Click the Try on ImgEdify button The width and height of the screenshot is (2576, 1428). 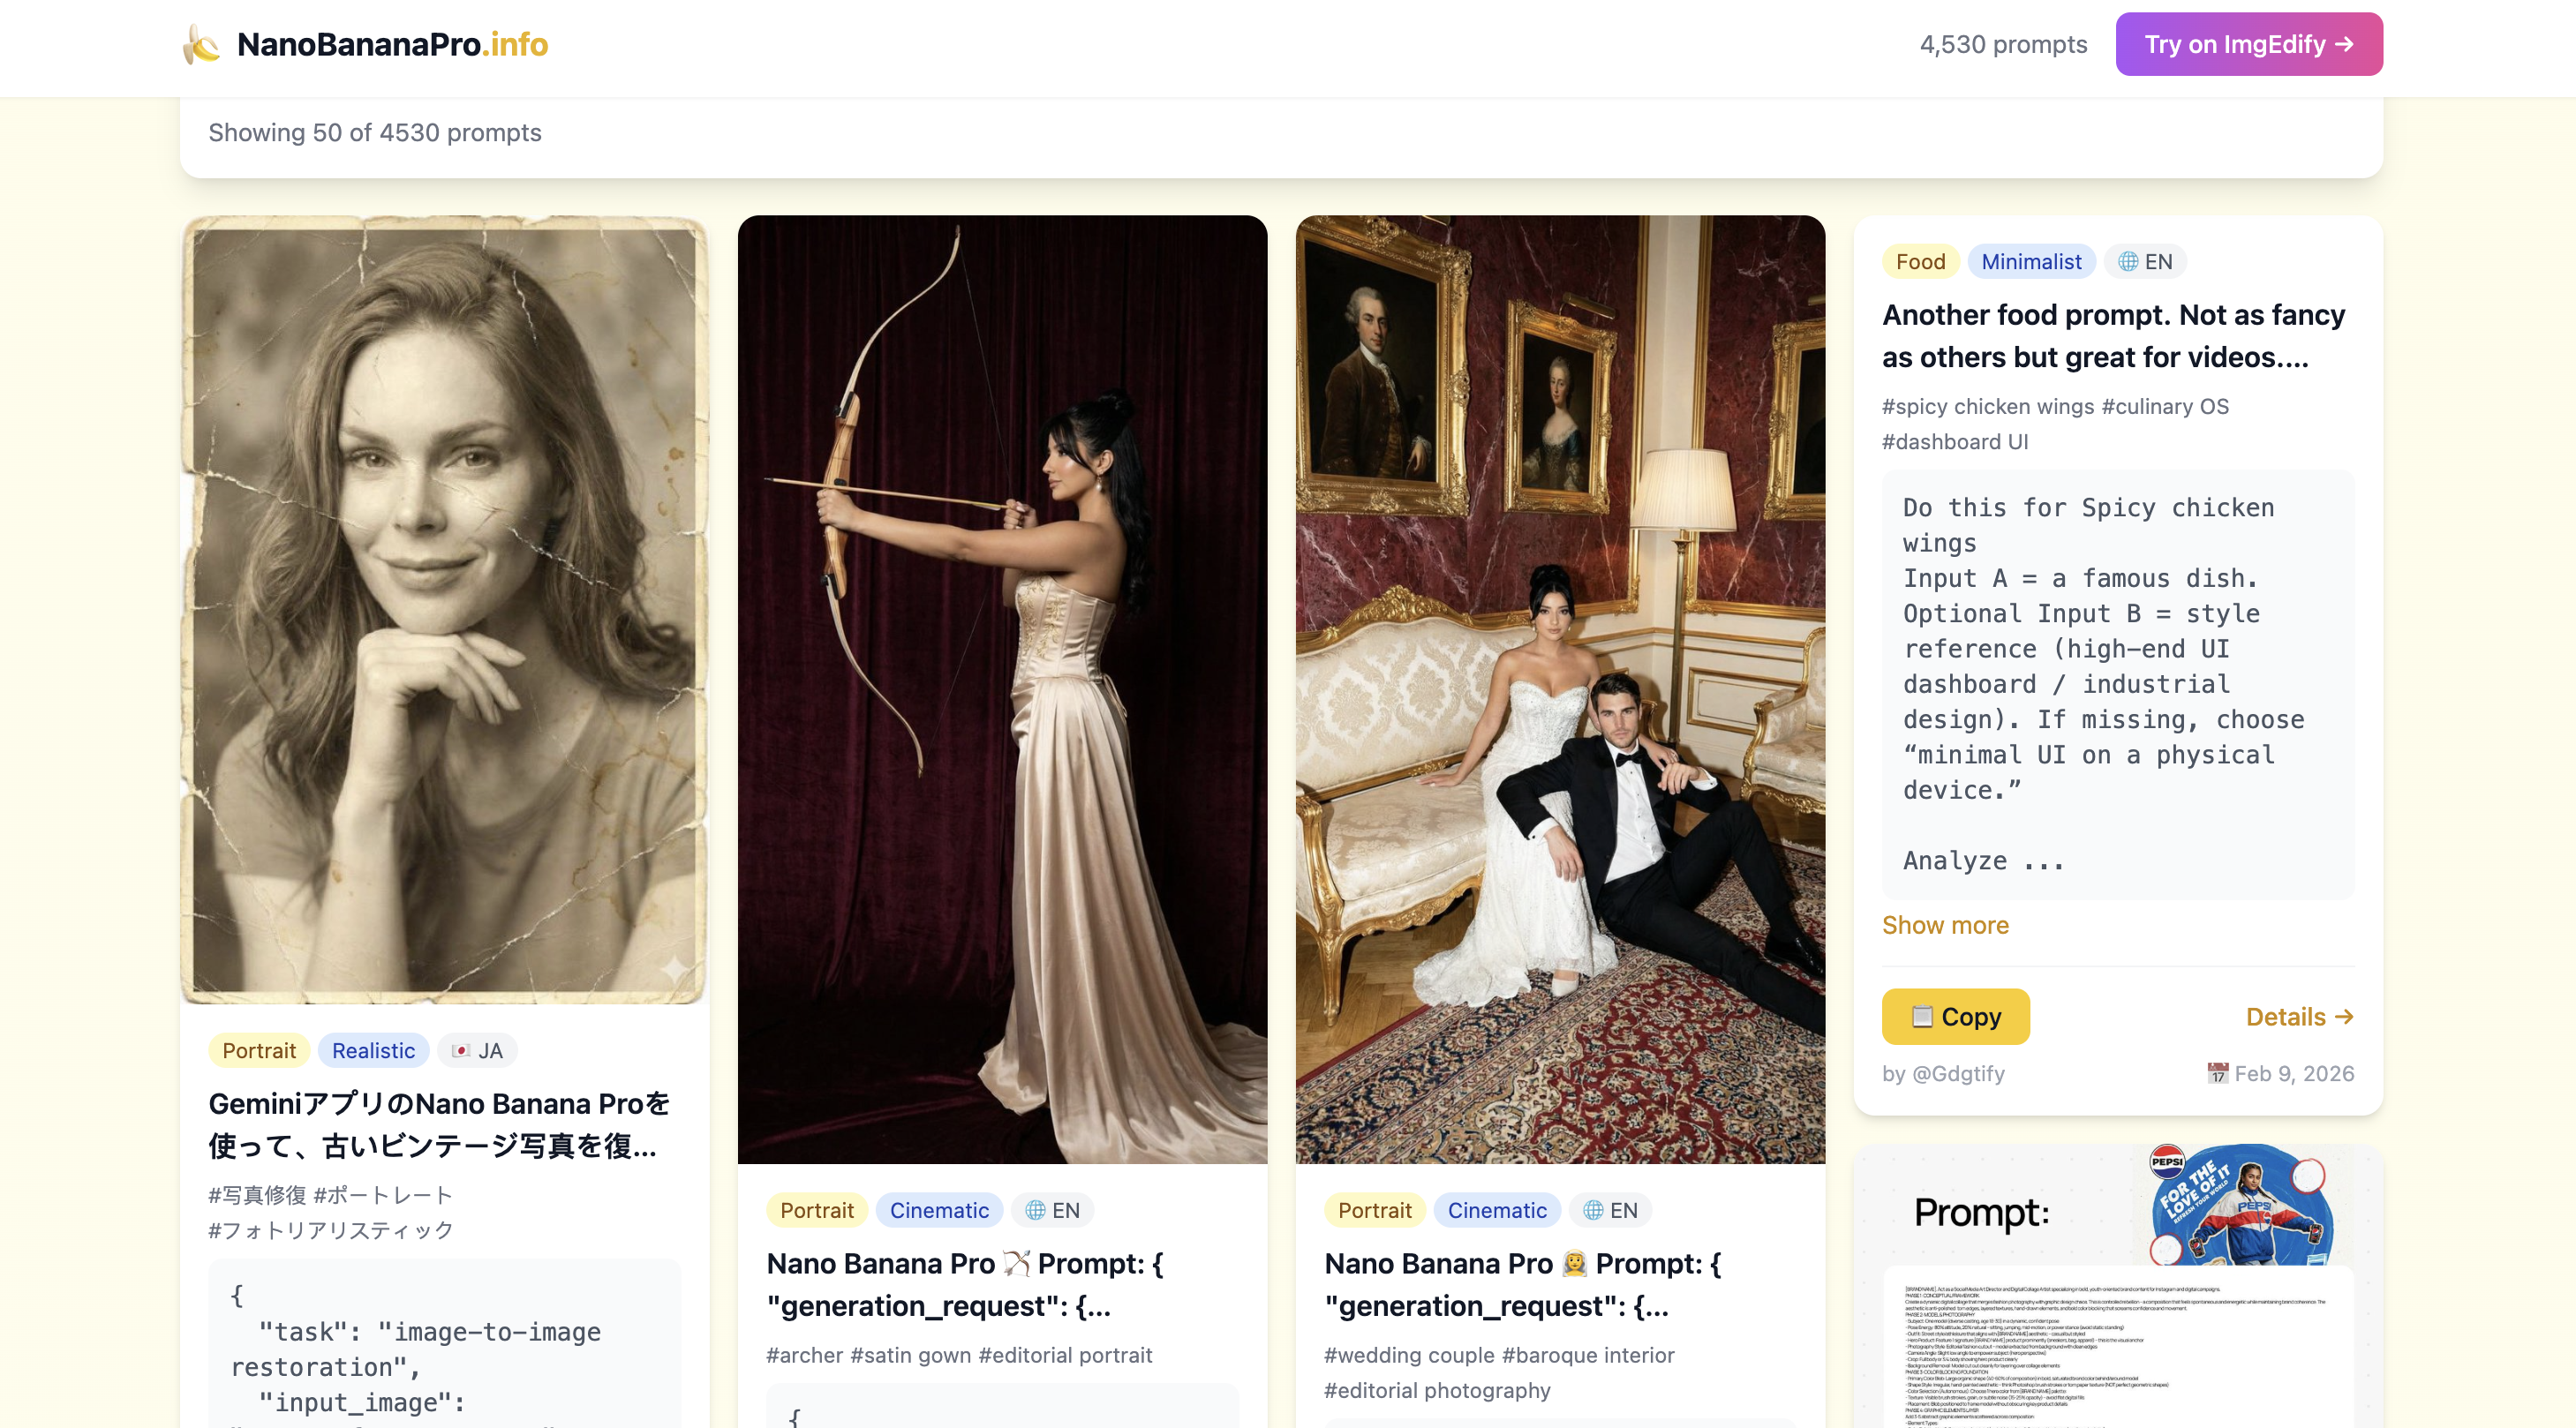pos(2248,44)
